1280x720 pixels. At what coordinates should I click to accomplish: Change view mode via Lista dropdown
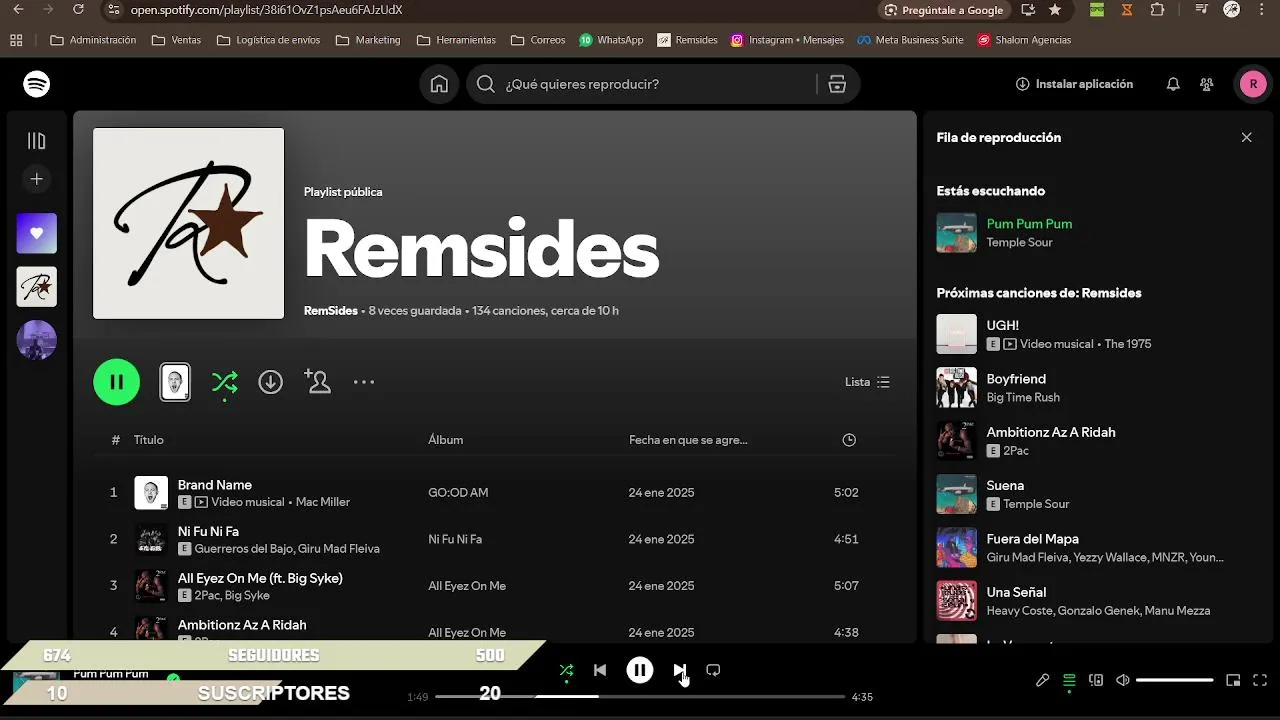(x=867, y=382)
